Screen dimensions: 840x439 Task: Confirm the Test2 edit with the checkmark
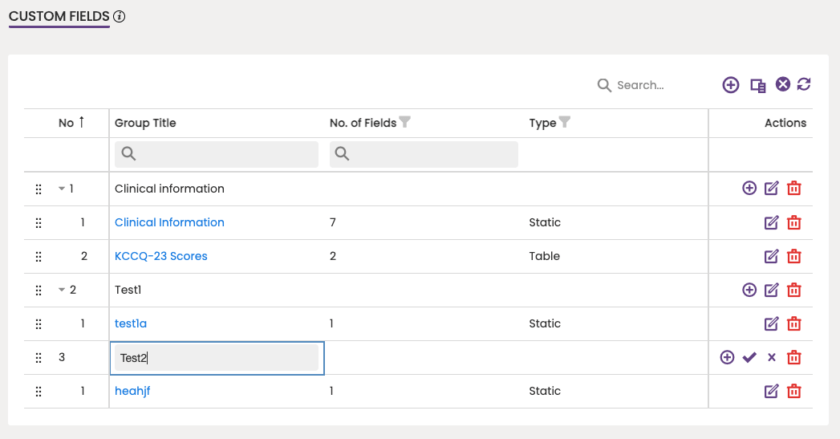point(749,358)
